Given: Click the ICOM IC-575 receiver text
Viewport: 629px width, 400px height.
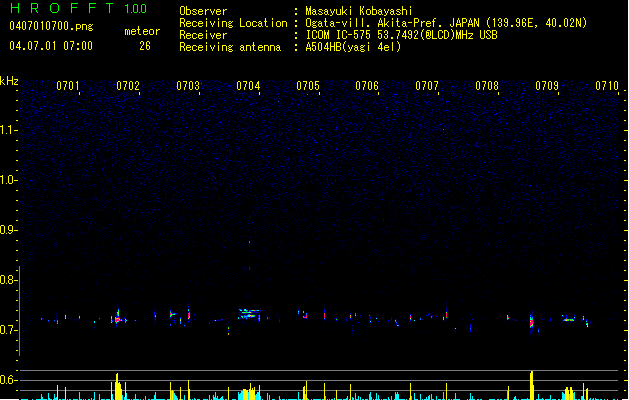Looking at the screenshot, I should (401, 35).
